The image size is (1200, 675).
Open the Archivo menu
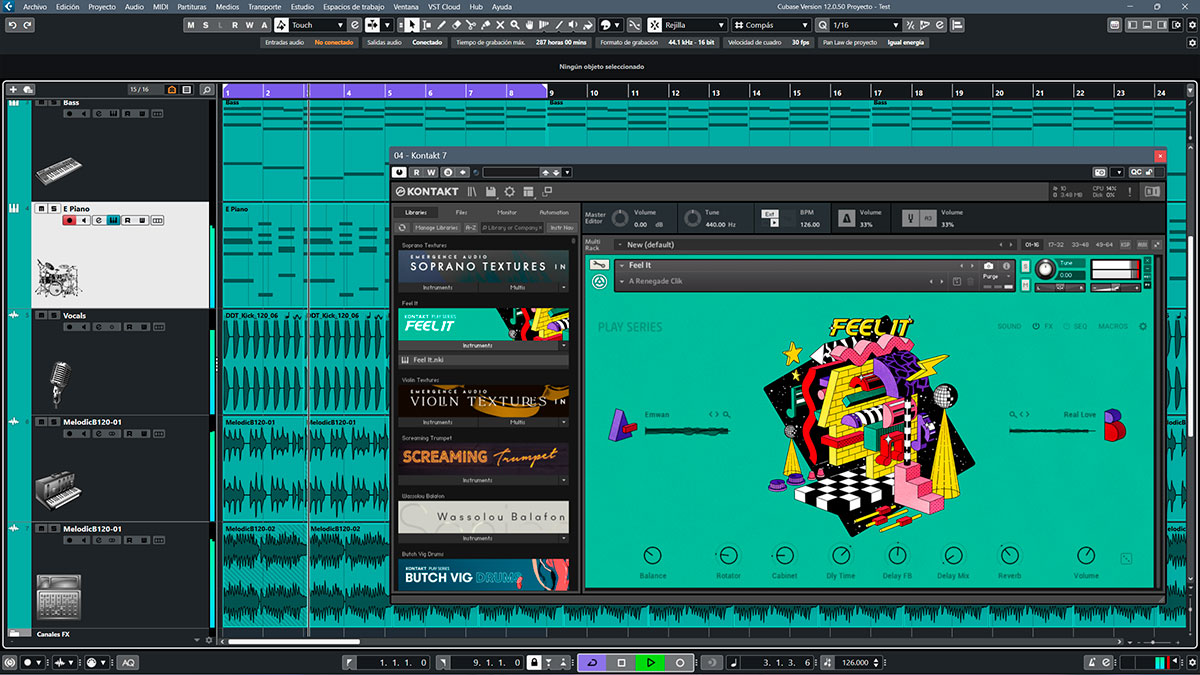pos(35,6)
